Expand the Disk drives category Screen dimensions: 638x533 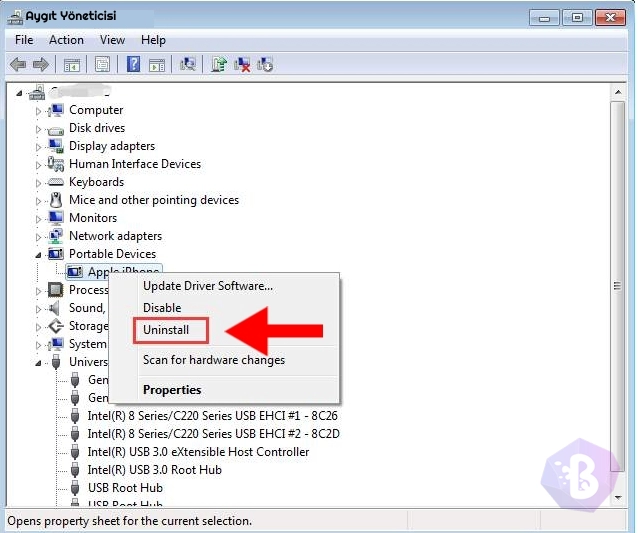pyautogui.click(x=39, y=128)
